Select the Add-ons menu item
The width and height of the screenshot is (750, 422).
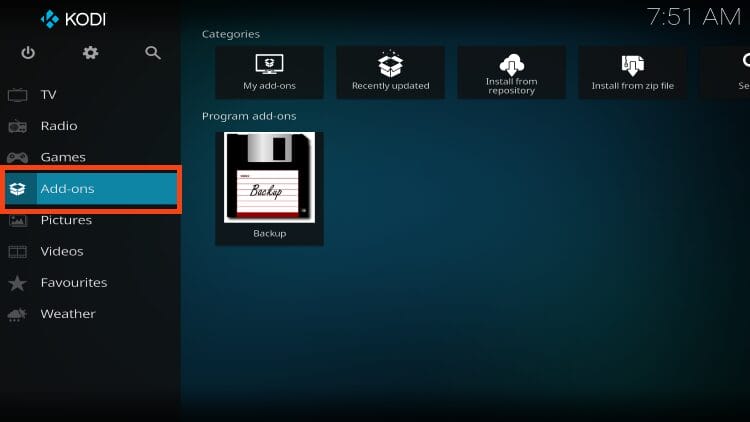[x=91, y=189]
